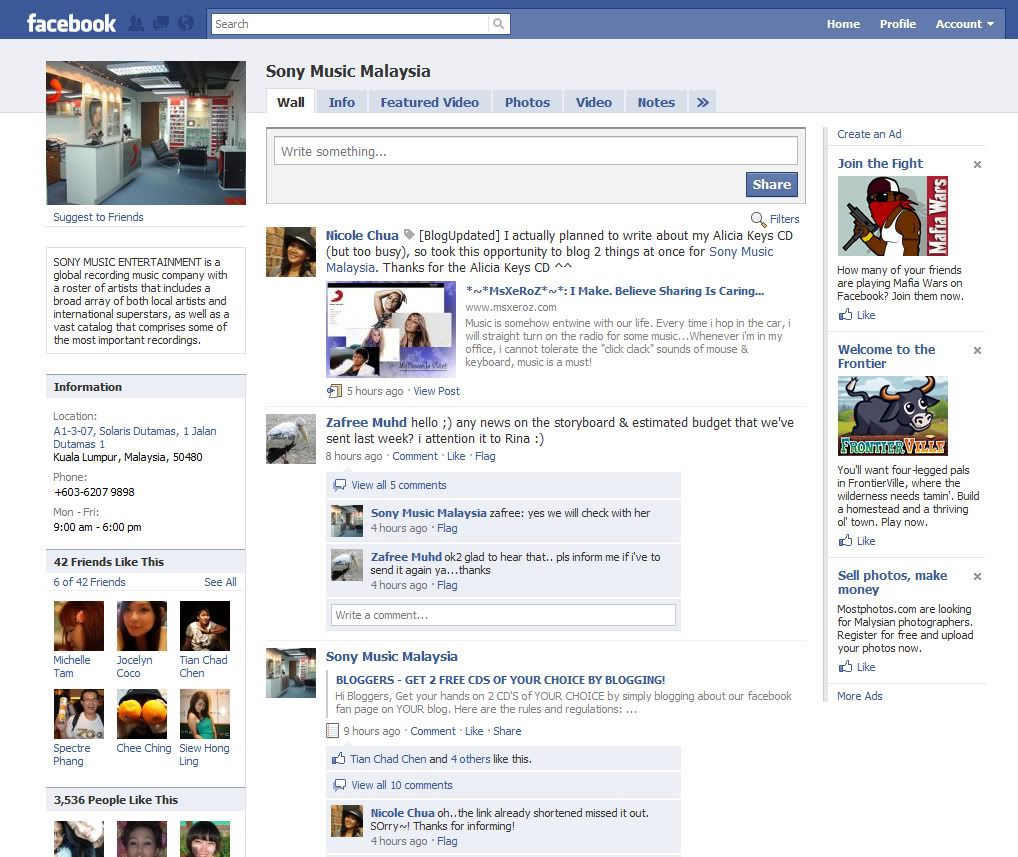Click Jocelyn Coco's friend photo
Image resolution: width=1018 pixels, height=857 pixels.
click(142, 626)
